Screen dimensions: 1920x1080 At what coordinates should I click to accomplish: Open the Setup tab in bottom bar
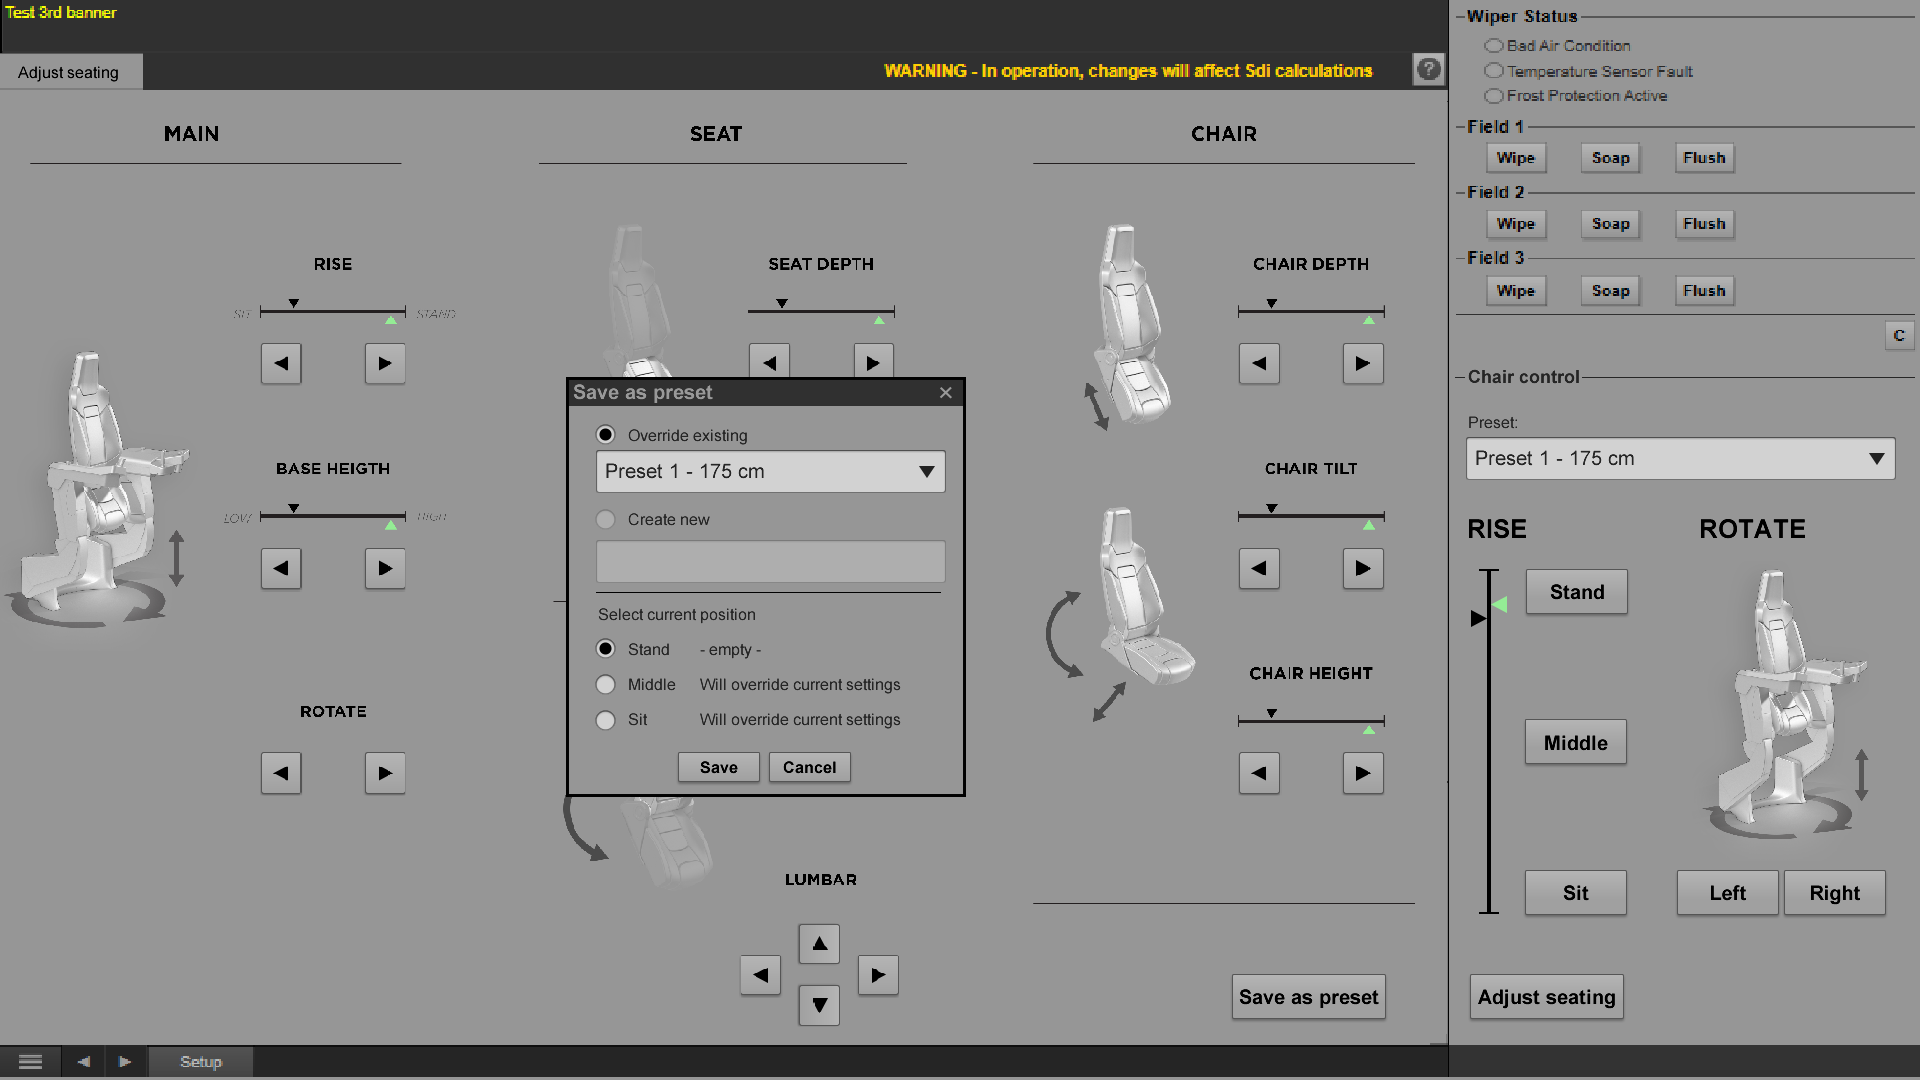click(201, 1062)
